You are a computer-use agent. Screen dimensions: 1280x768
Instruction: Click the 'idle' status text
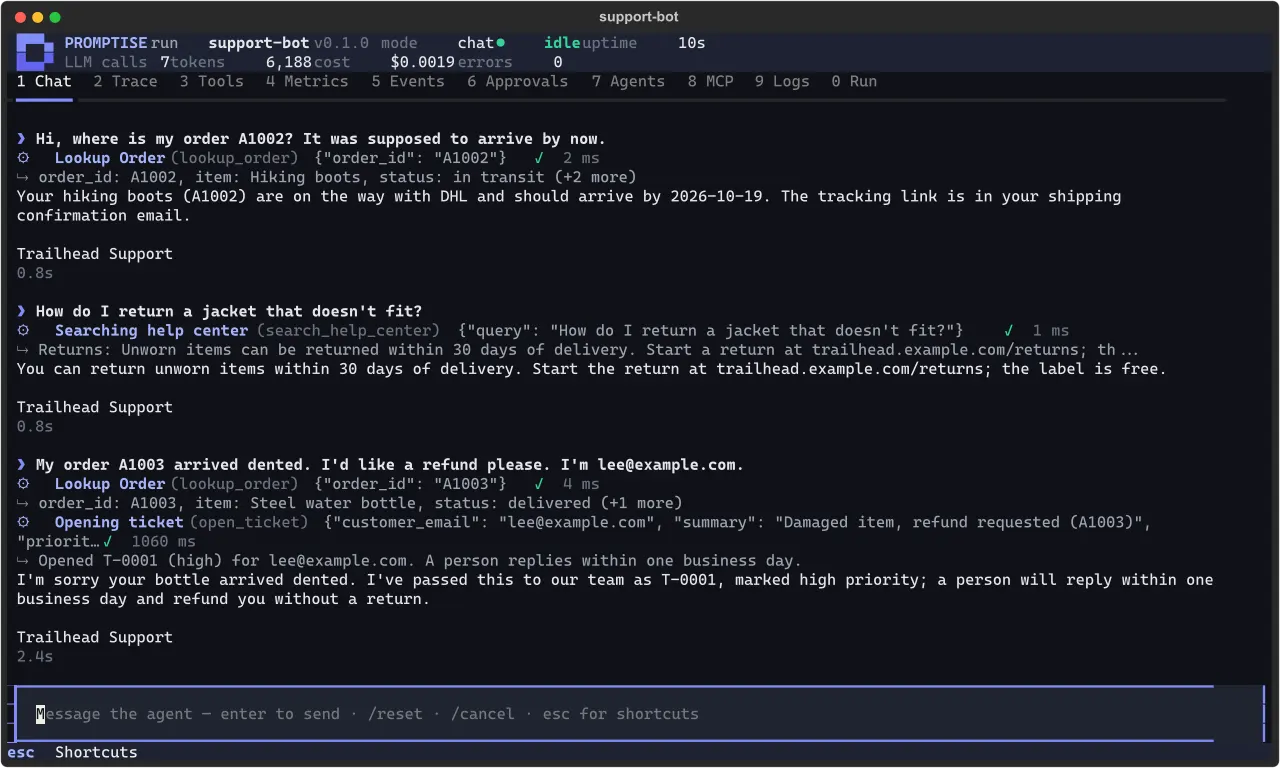pyautogui.click(x=562, y=43)
